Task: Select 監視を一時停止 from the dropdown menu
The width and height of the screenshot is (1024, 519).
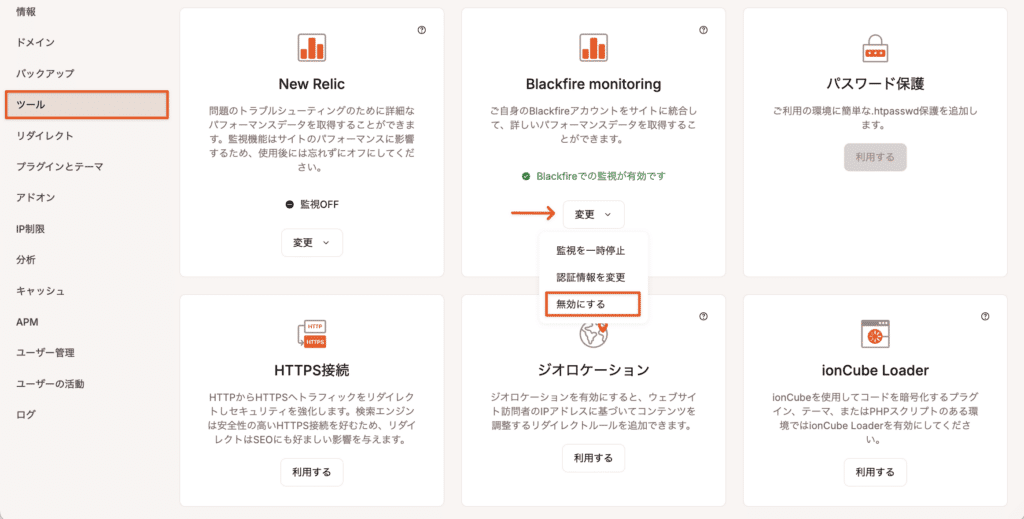Action: [591, 250]
